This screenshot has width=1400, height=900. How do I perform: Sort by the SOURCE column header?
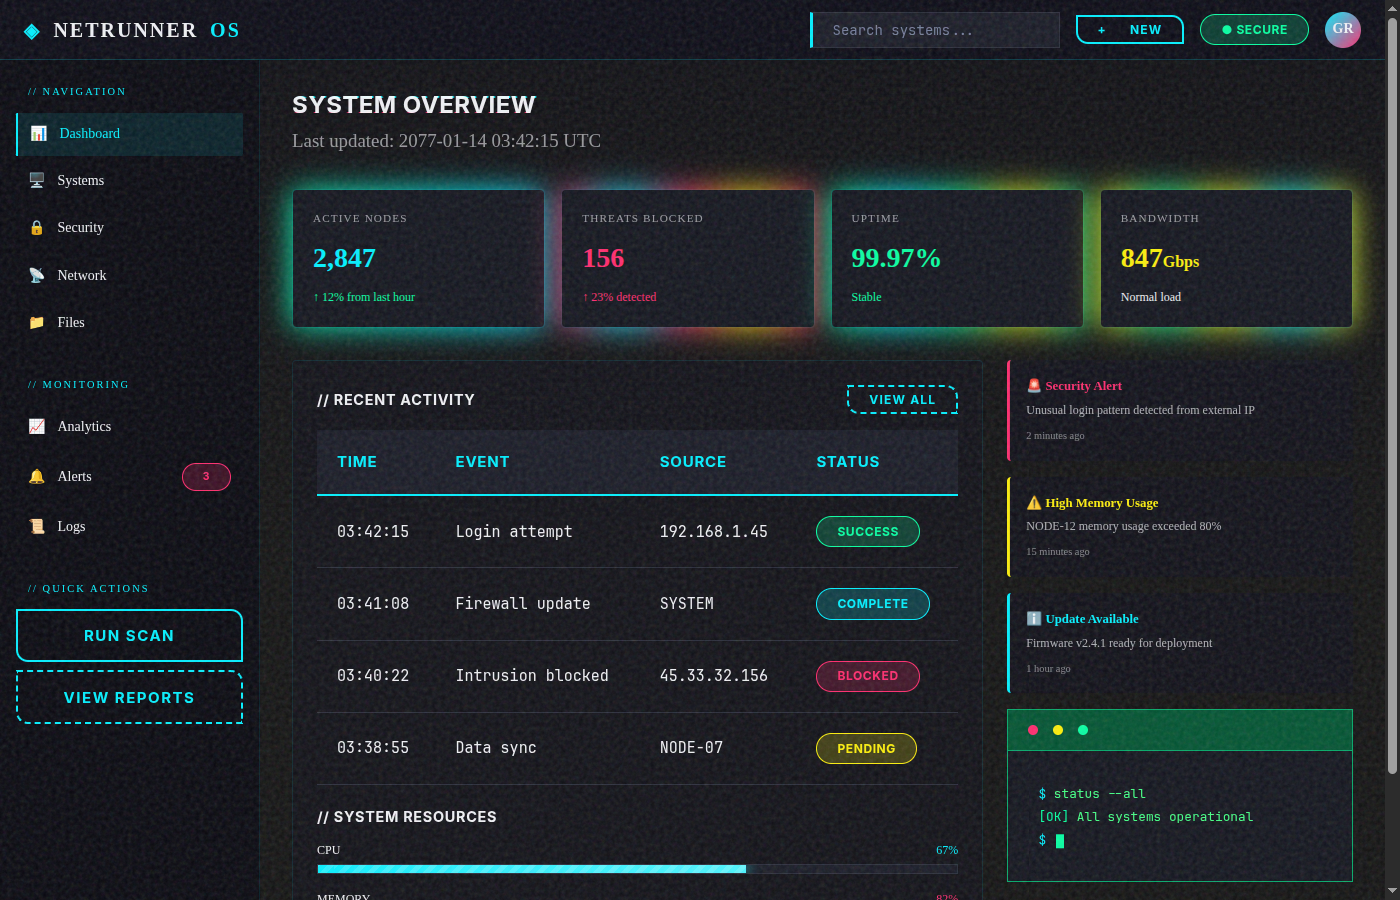pyautogui.click(x=693, y=462)
